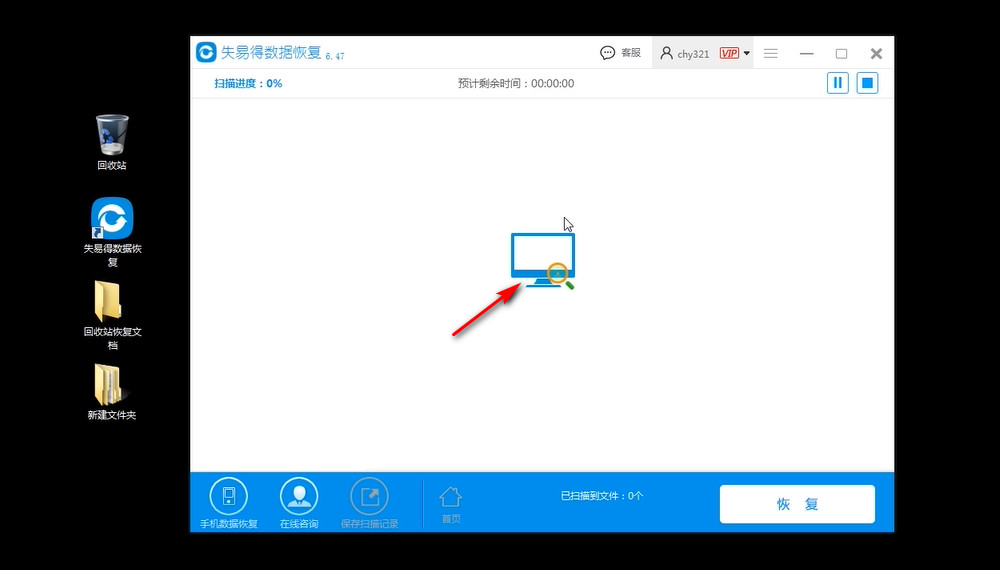Stop the scan with the stop button
This screenshot has height=570, width=1000.
coord(867,83)
